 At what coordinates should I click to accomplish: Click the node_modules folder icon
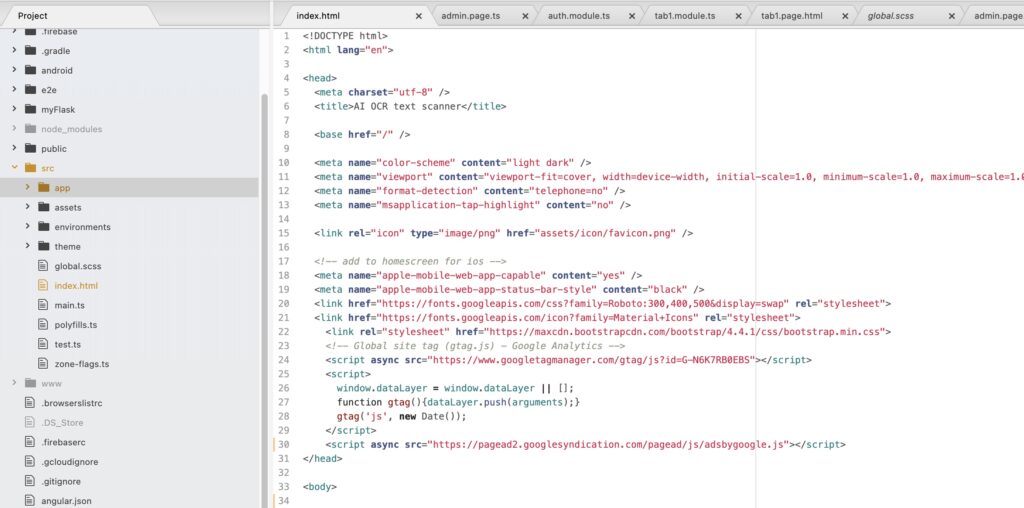tap(30, 129)
